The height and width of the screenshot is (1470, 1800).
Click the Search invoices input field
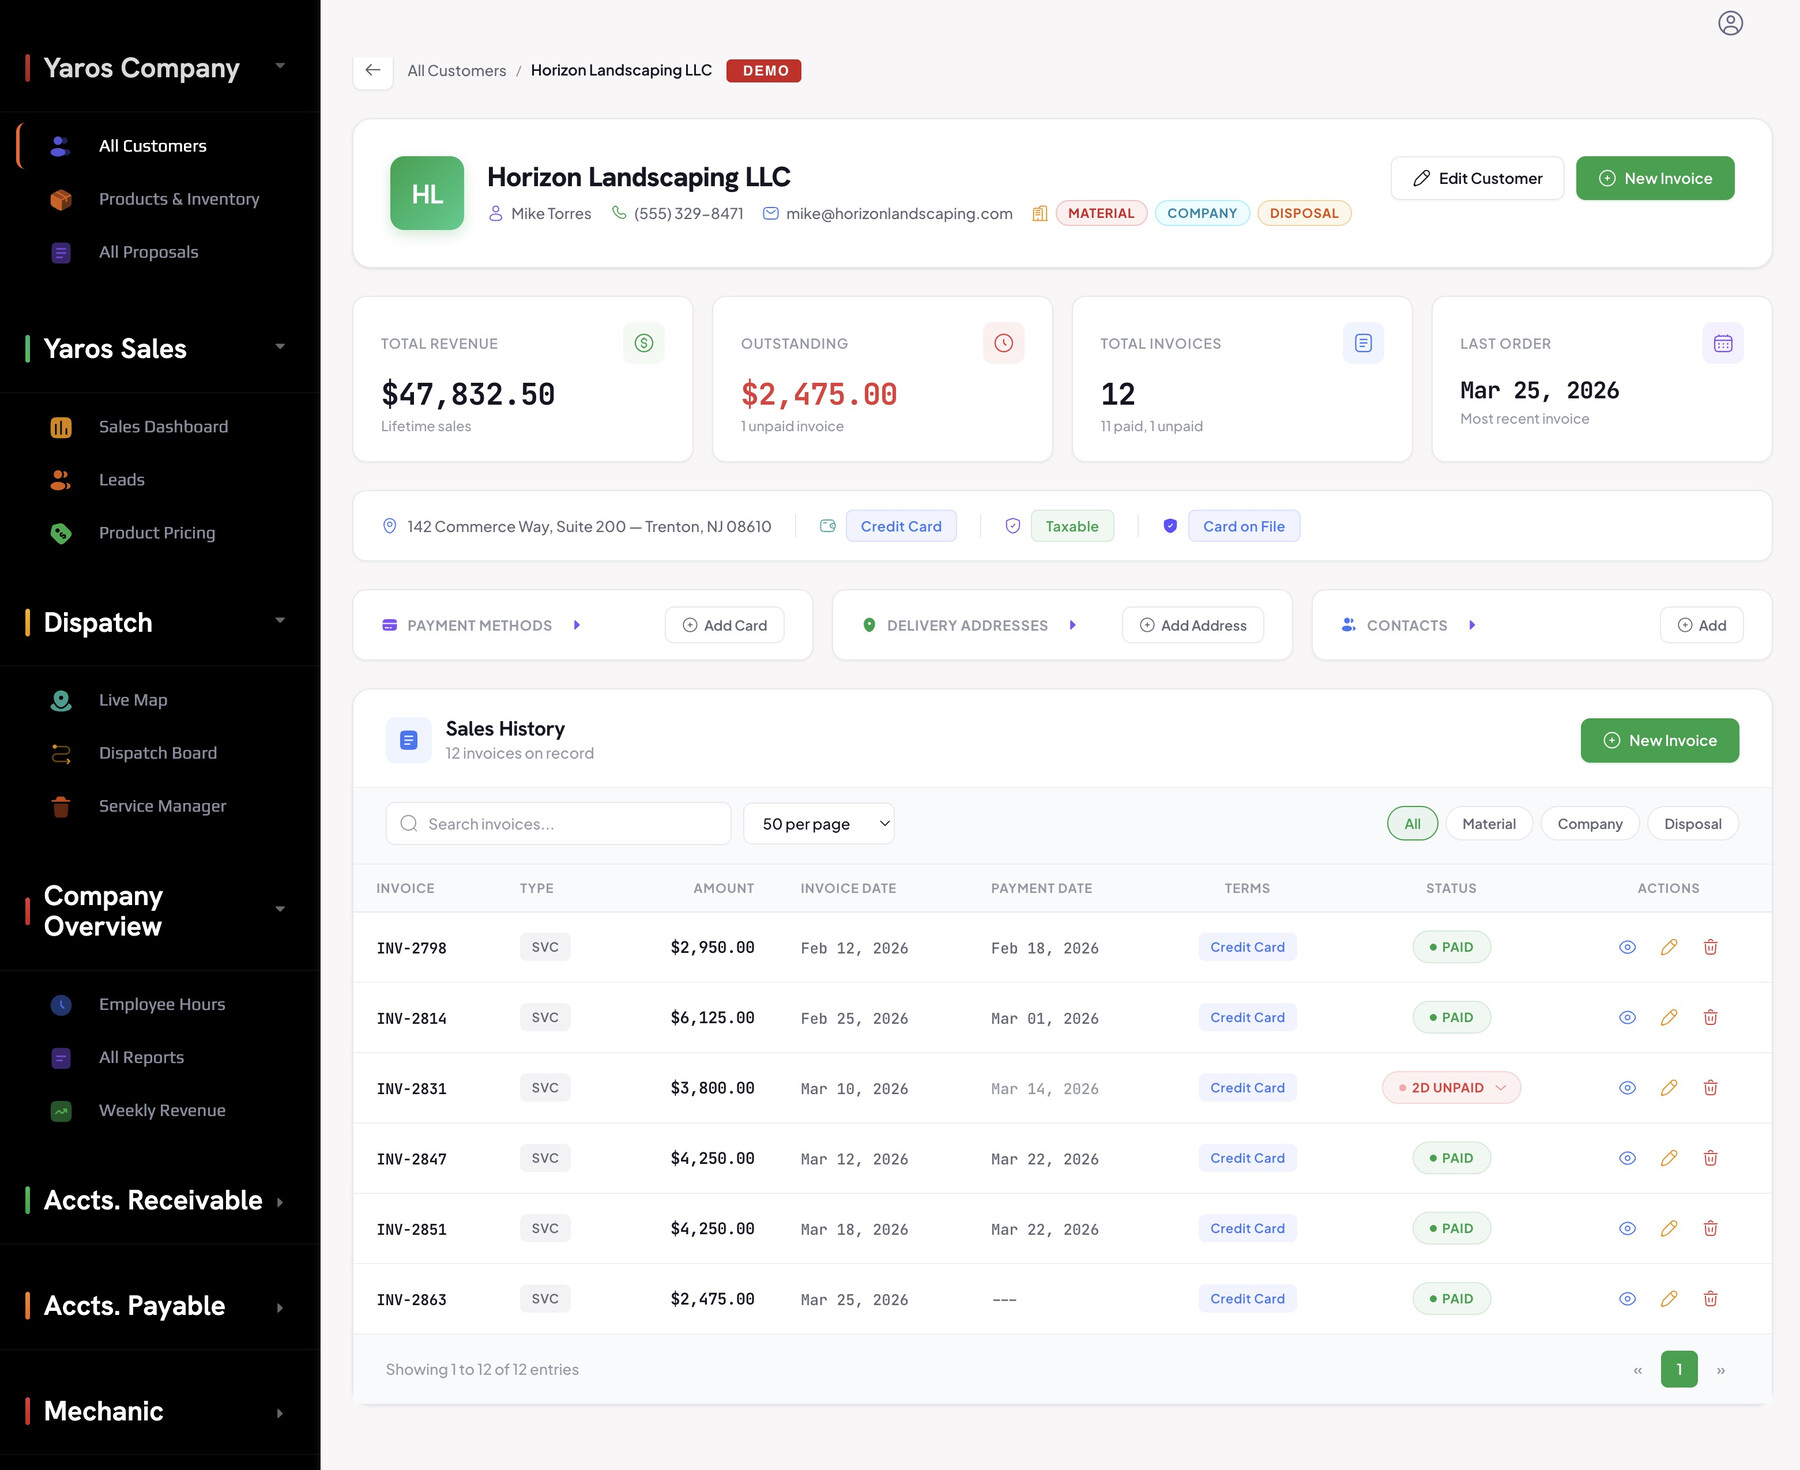pyautogui.click(x=558, y=824)
